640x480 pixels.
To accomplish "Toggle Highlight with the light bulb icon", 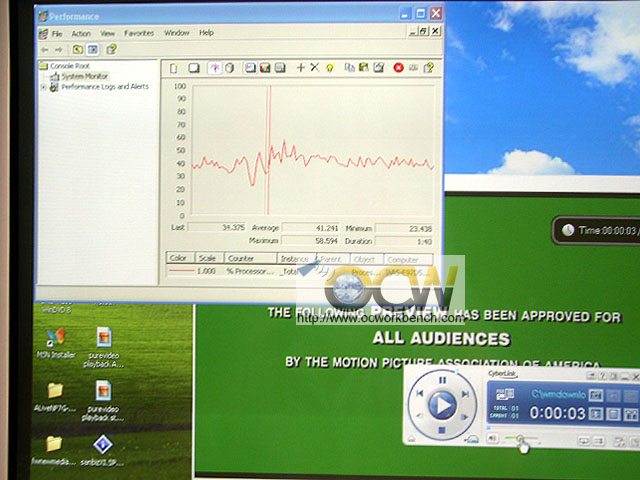I will [x=330, y=68].
